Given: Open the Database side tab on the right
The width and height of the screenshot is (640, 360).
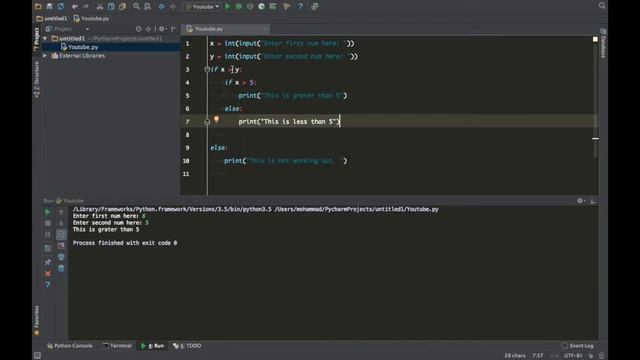Looking at the screenshot, I should click(x=603, y=43).
